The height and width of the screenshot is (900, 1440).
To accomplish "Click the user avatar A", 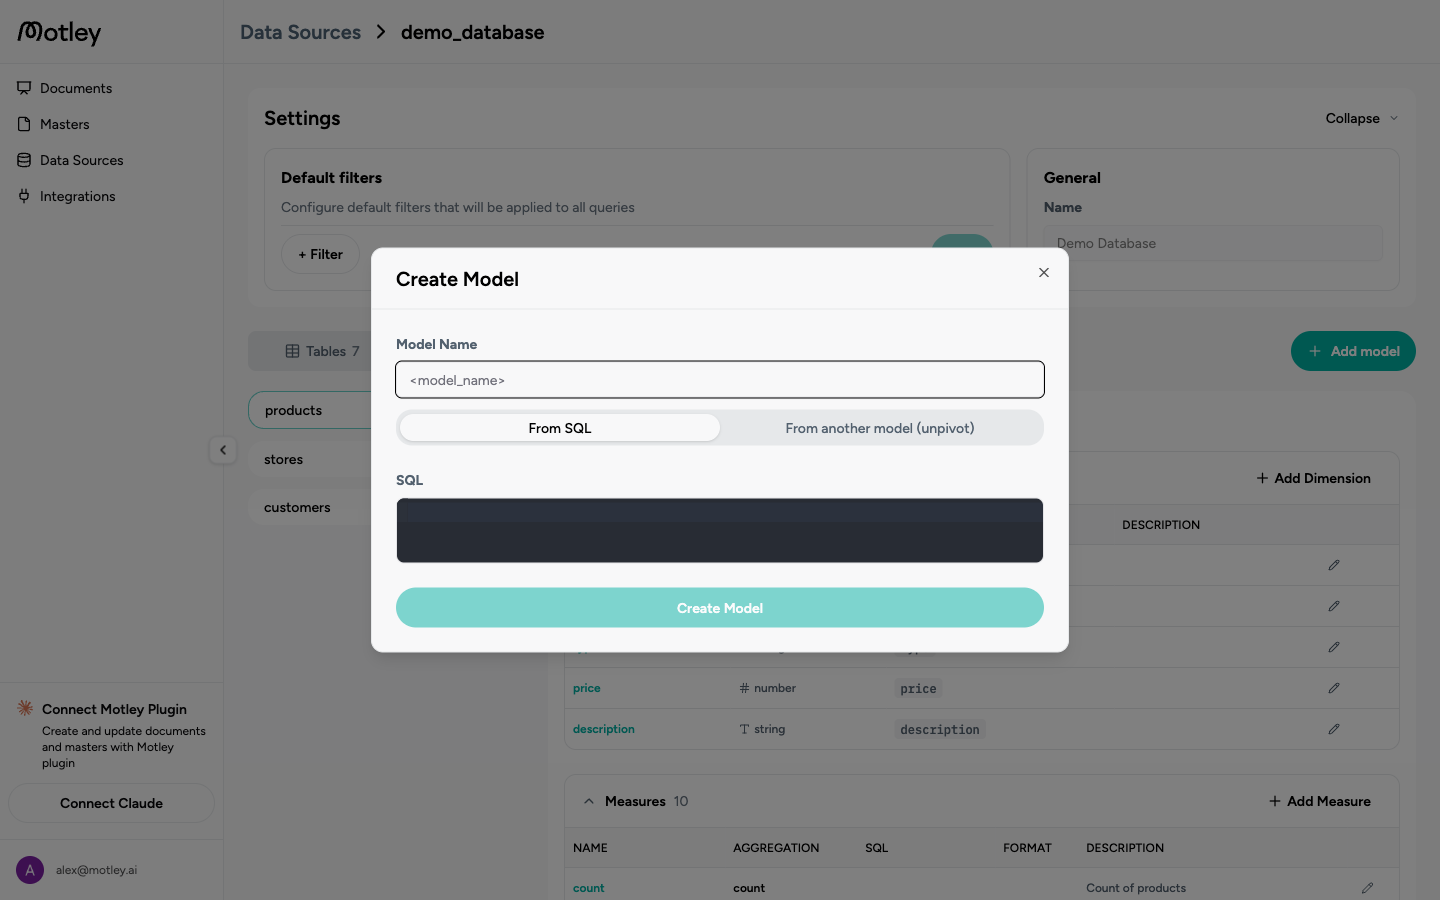I will [30, 870].
